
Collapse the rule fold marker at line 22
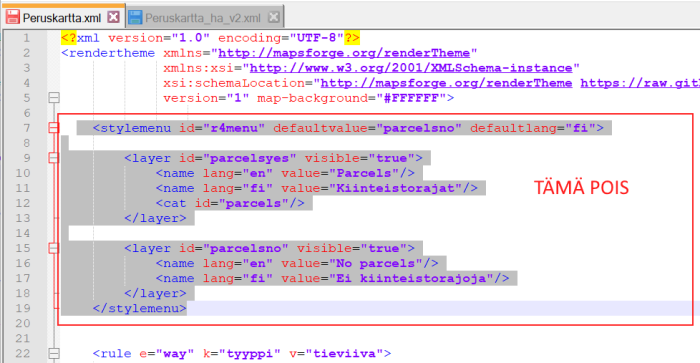point(54,354)
